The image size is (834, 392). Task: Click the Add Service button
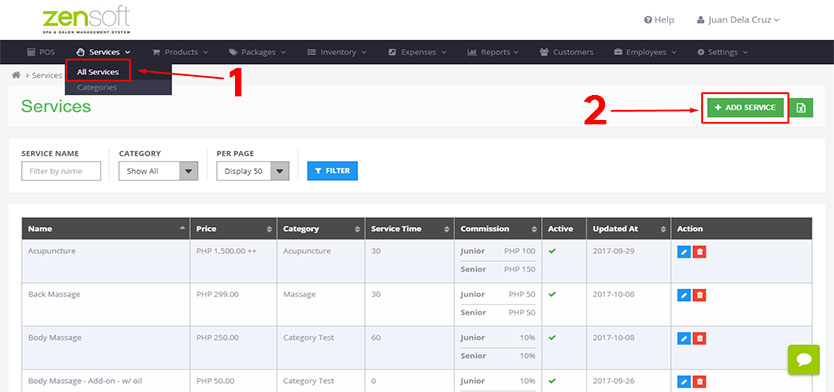[x=745, y=107]
